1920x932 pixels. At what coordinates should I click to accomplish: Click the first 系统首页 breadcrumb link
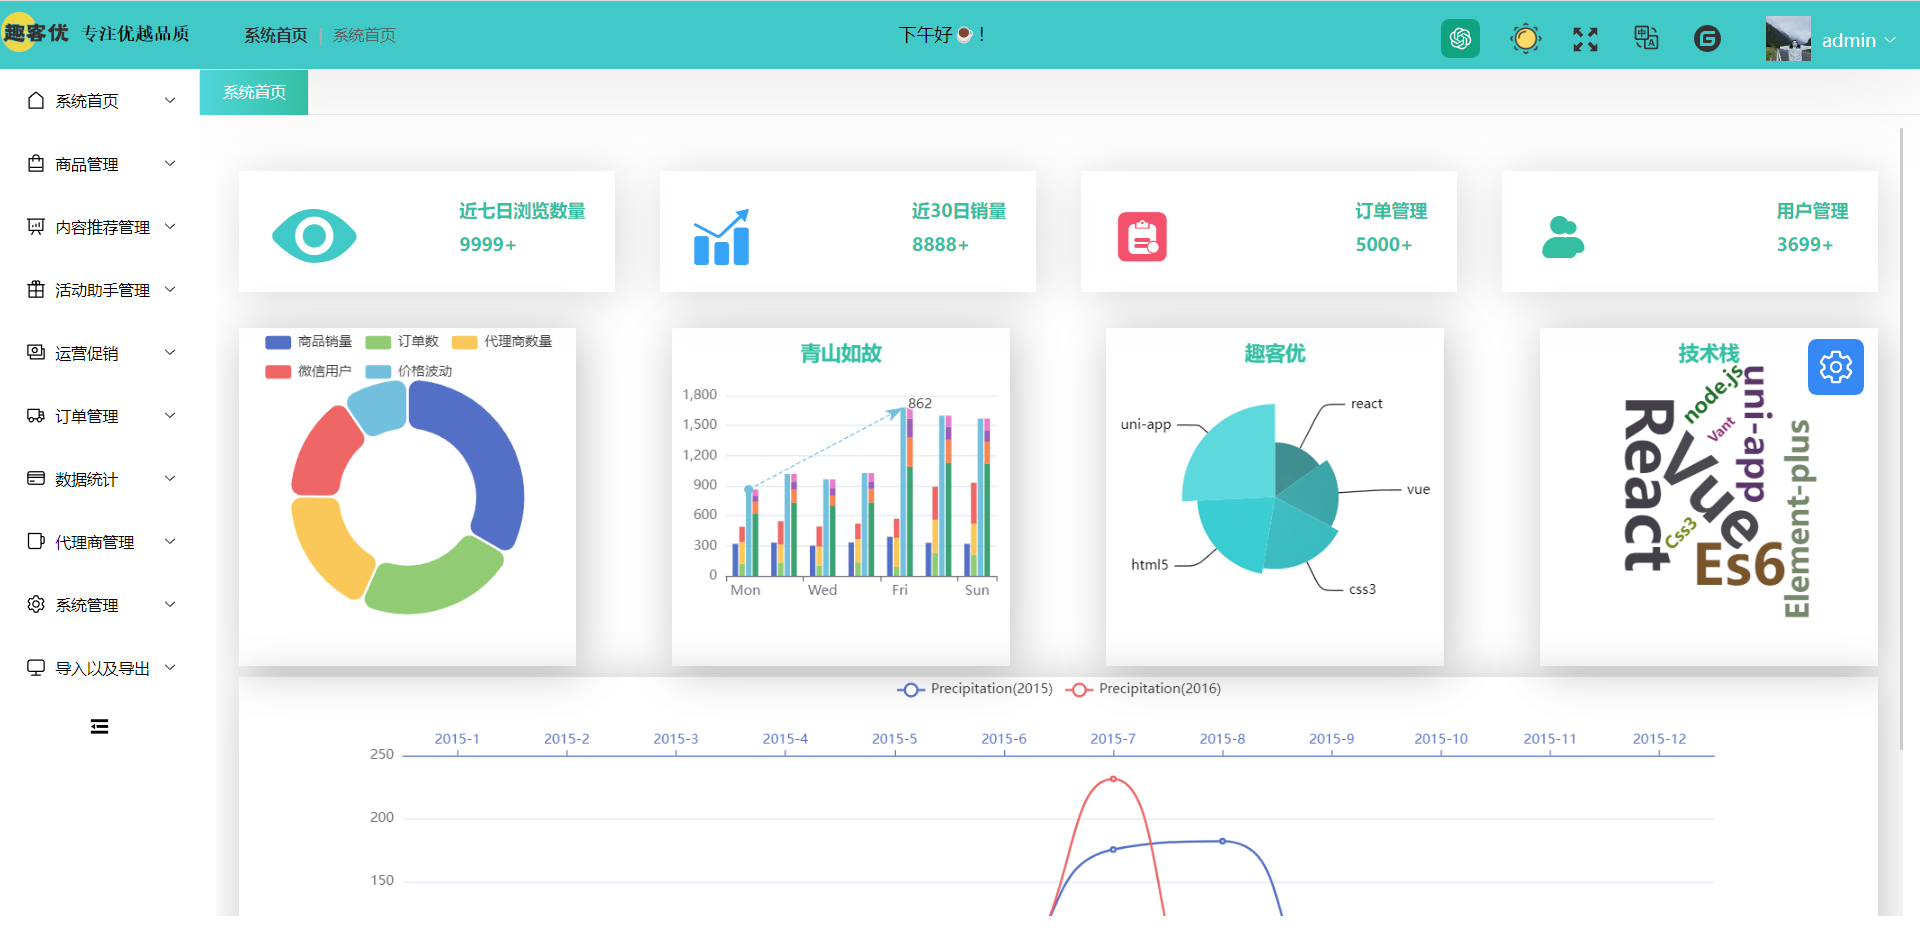276,35
